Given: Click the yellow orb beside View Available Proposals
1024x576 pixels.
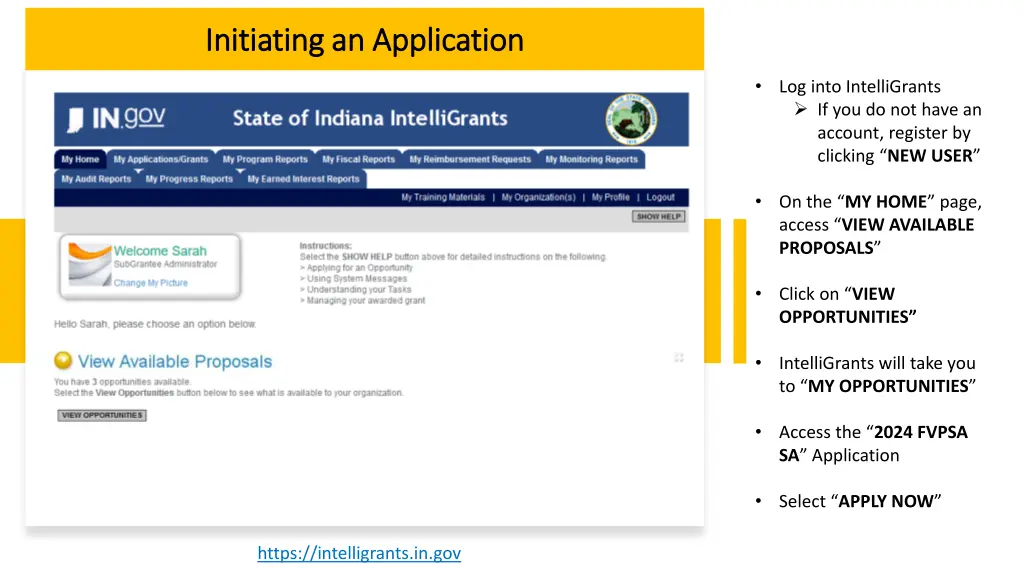Looking at the screenshot, I should tap(63, 360).
